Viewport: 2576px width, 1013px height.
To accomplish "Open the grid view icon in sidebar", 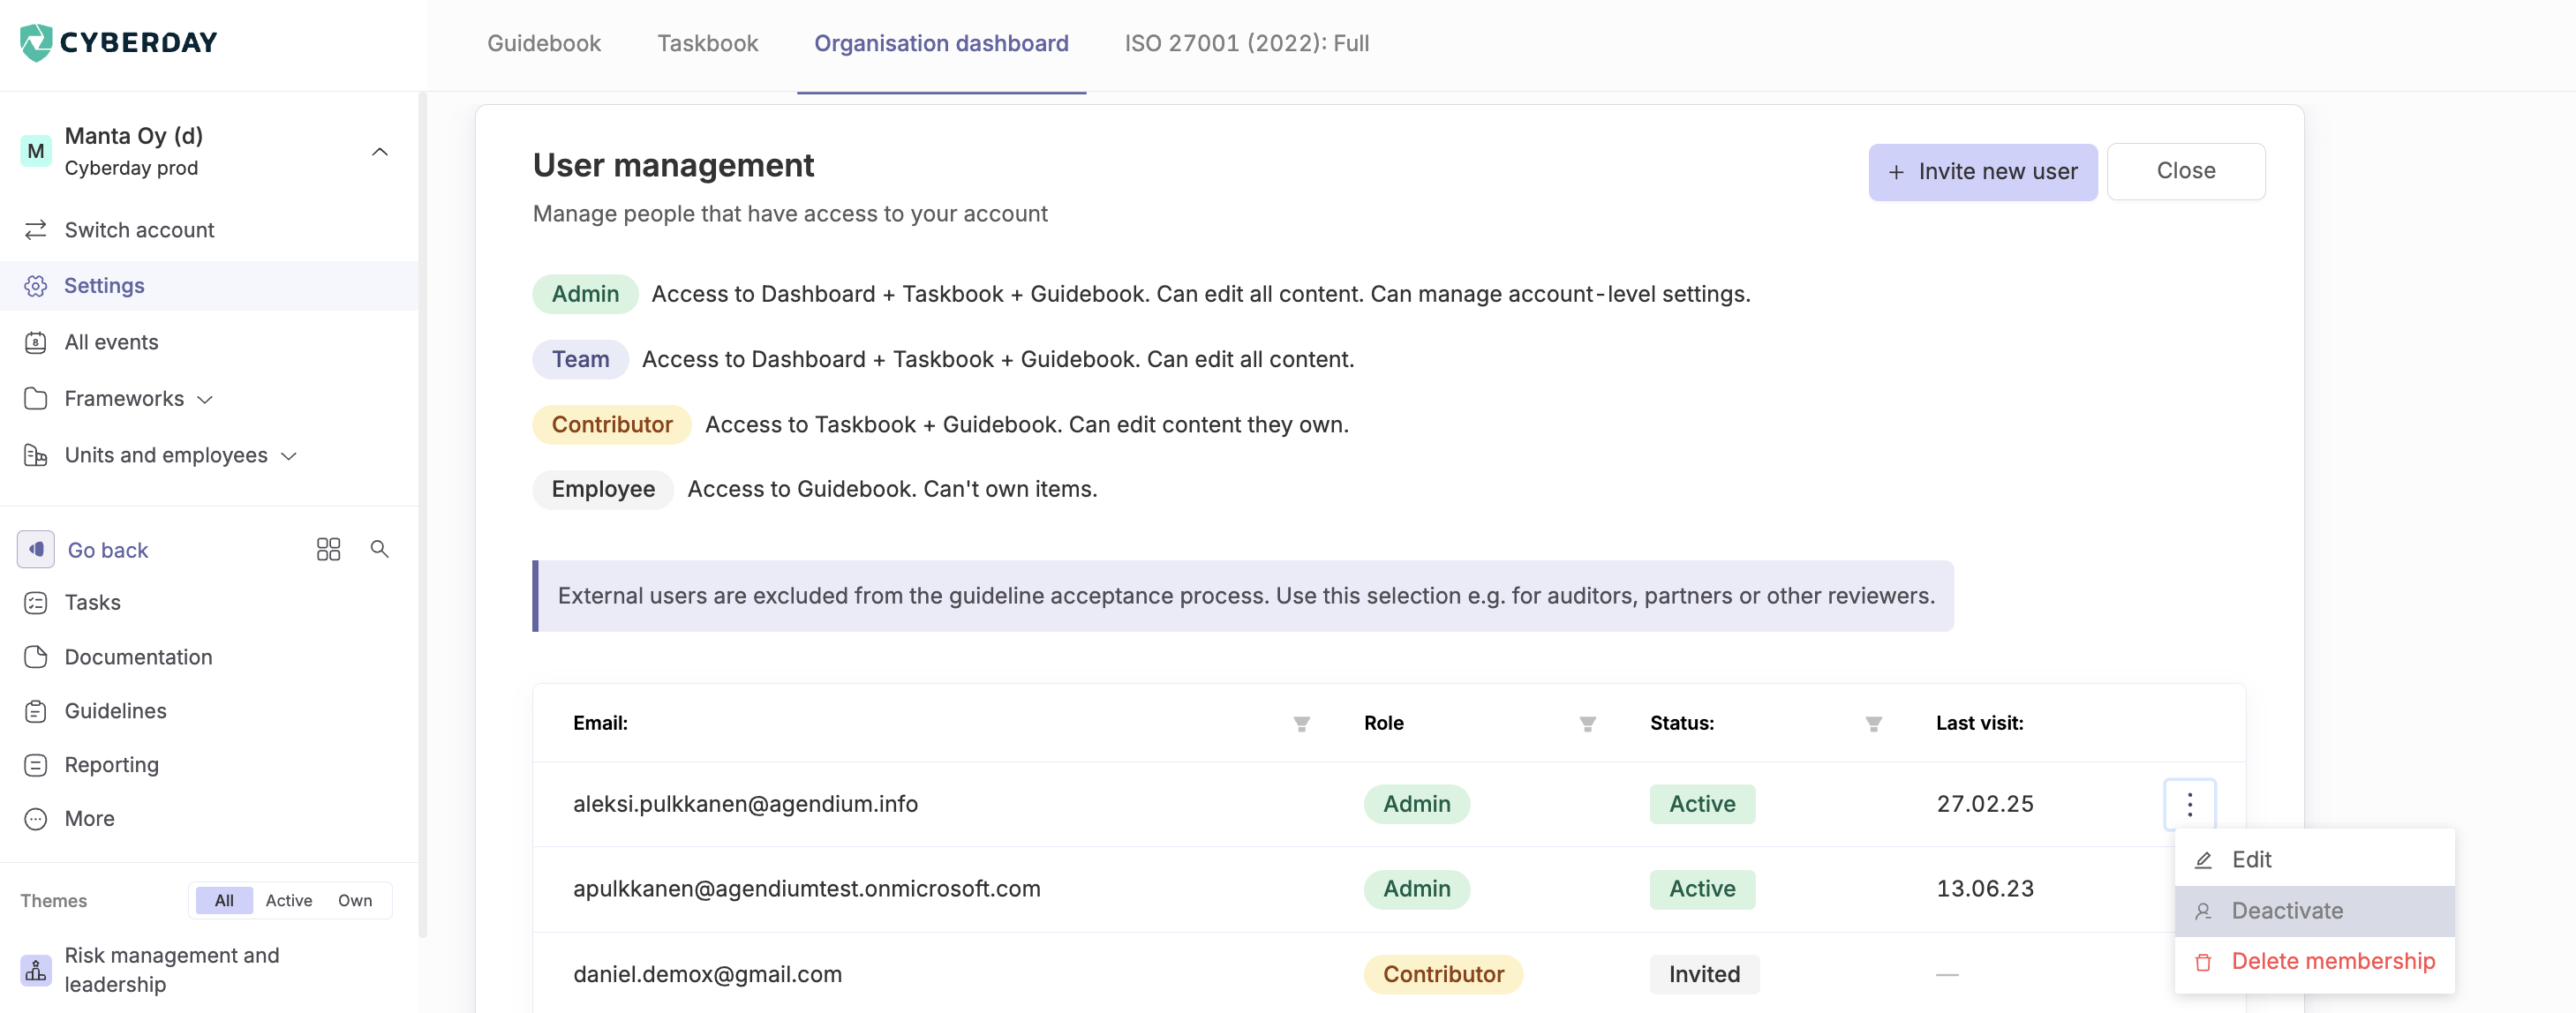I will (x=328, y=549).
